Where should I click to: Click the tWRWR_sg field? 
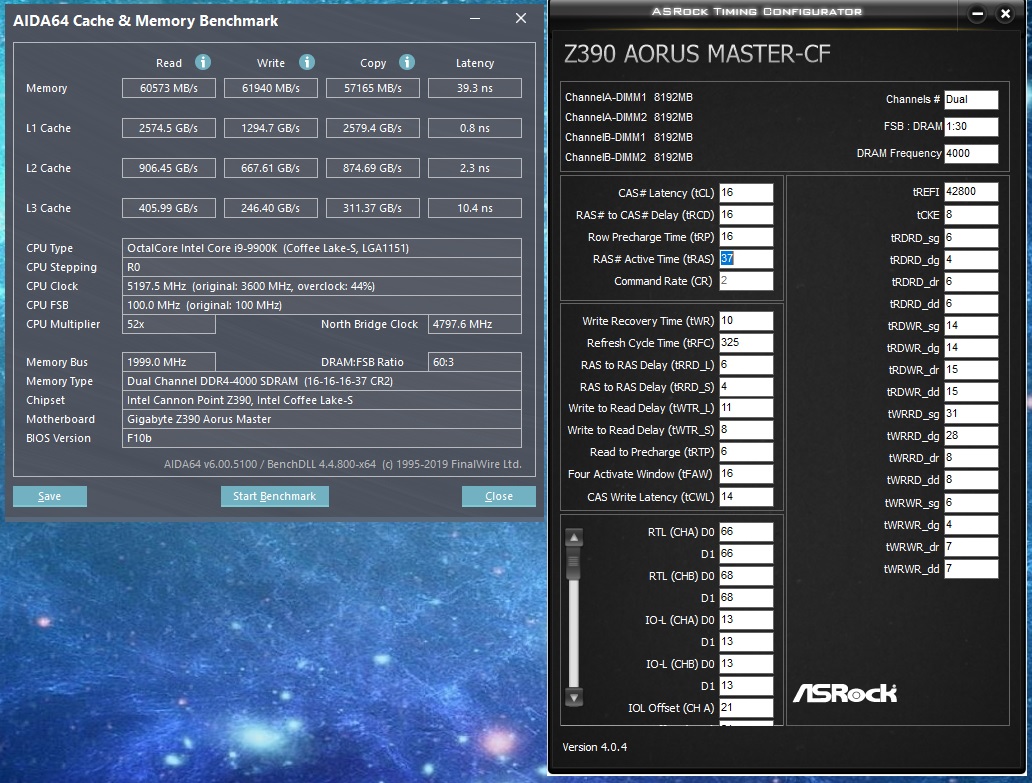point(971,503)
